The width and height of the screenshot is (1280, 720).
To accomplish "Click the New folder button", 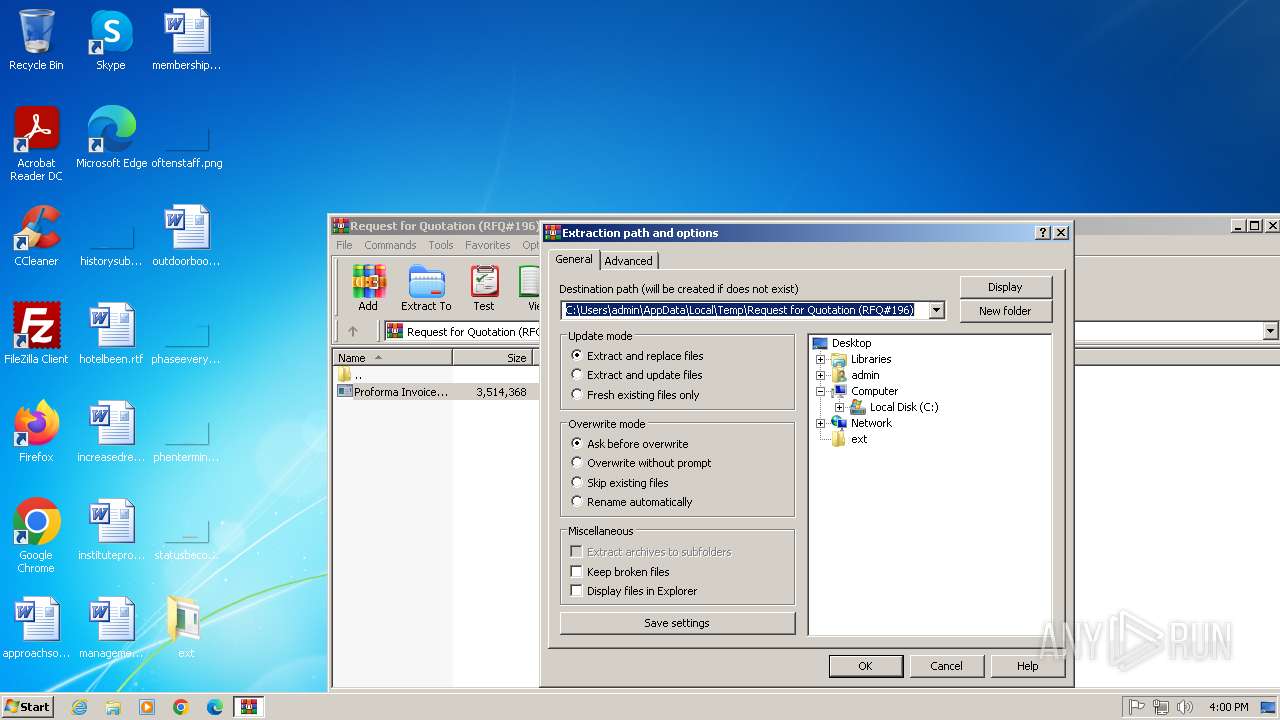I will tap(1005, 311).
